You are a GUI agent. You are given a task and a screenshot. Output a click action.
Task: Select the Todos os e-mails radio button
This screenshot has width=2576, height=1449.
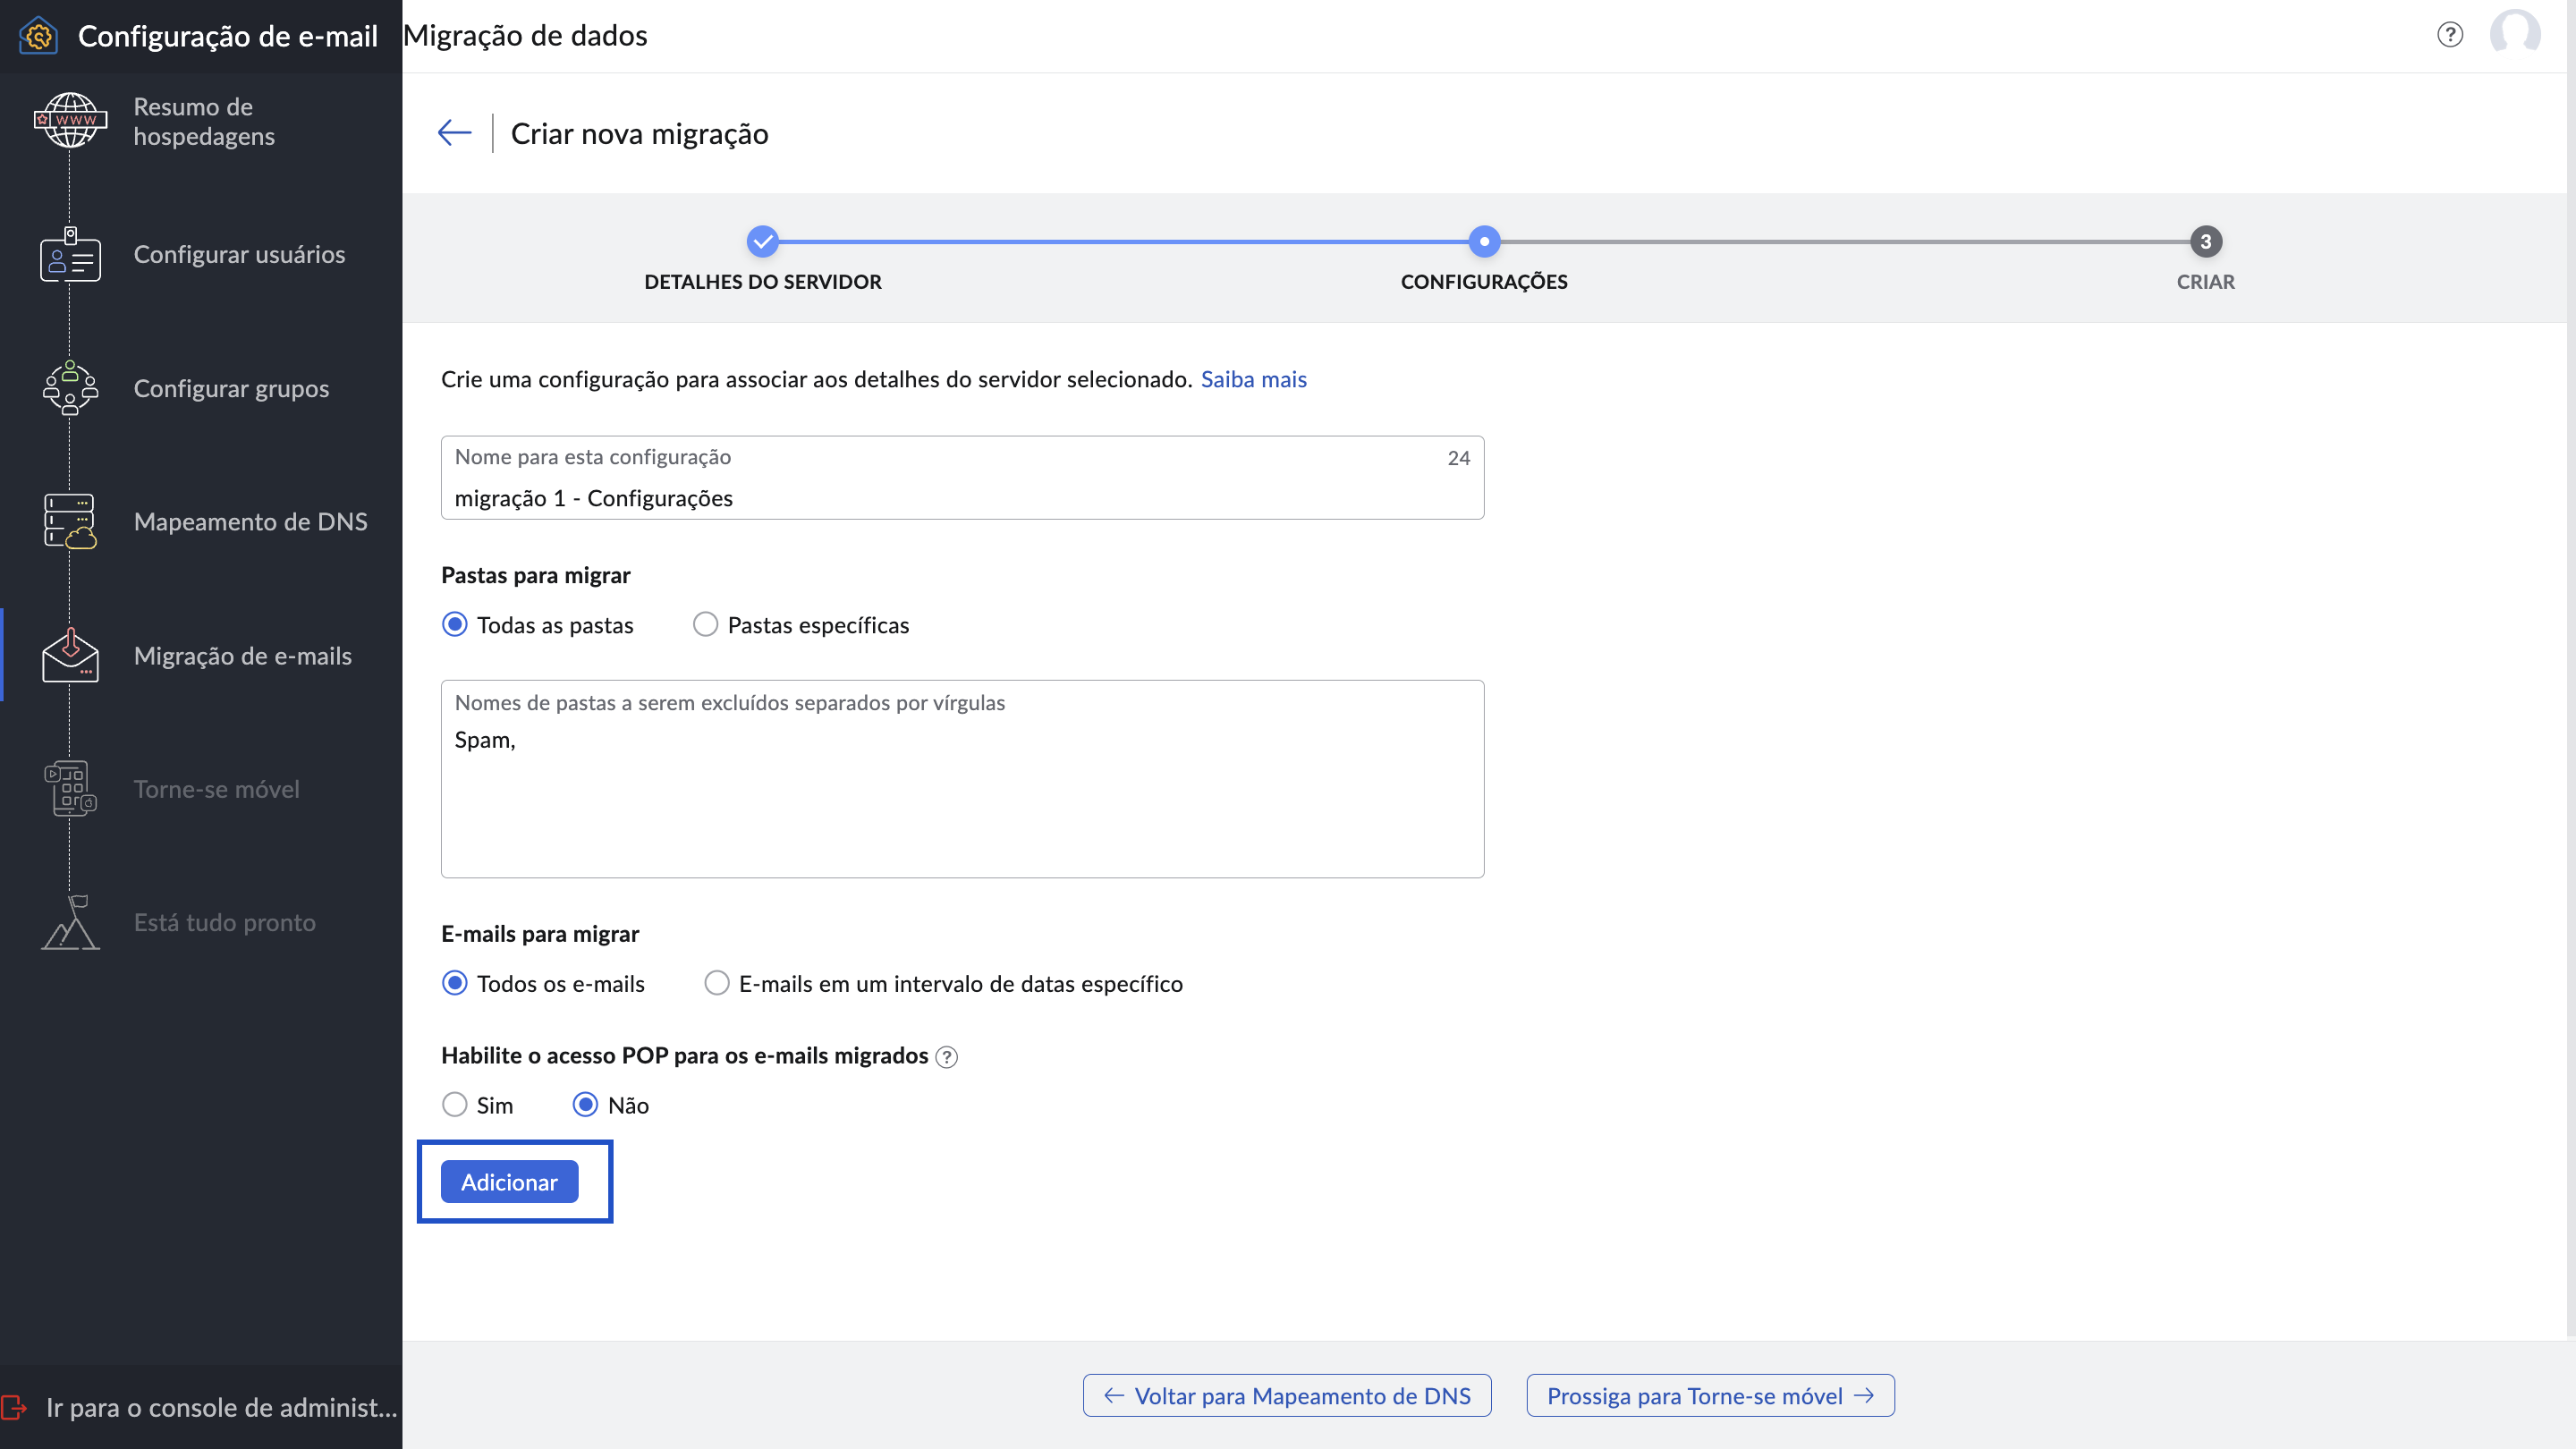(455, 983)
